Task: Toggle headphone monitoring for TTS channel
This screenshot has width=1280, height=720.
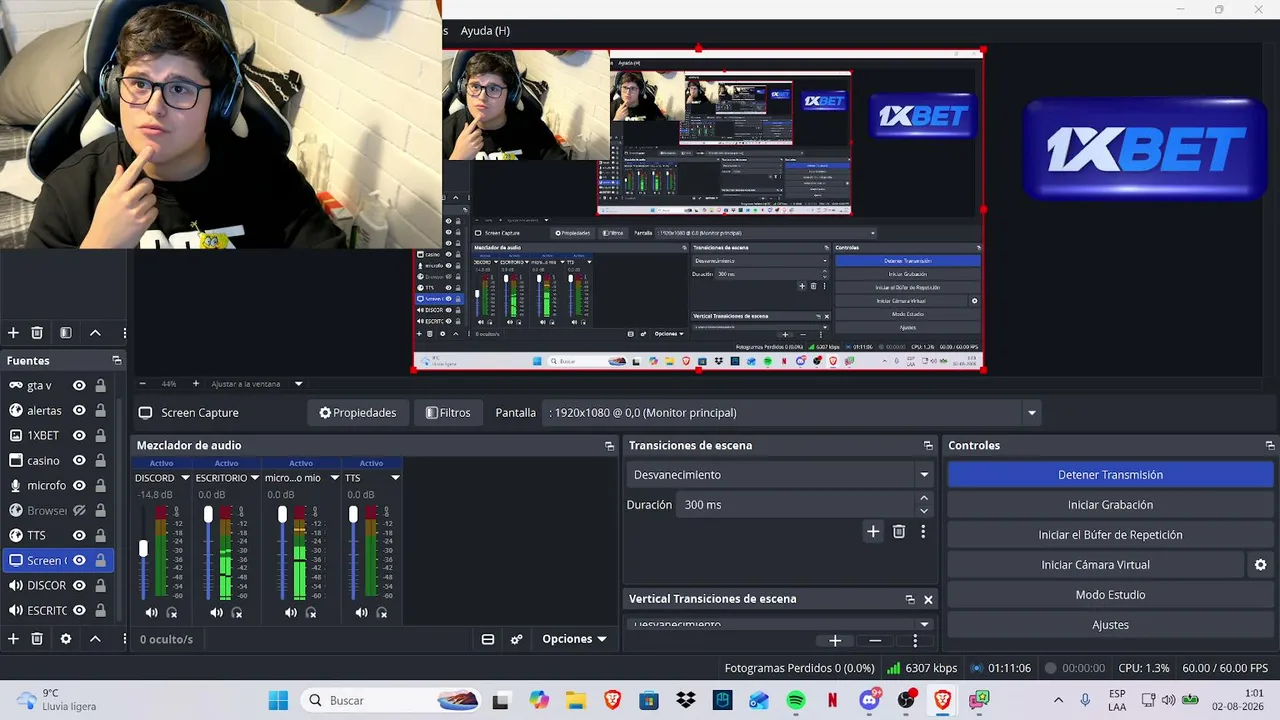Action: click(382, 612)
